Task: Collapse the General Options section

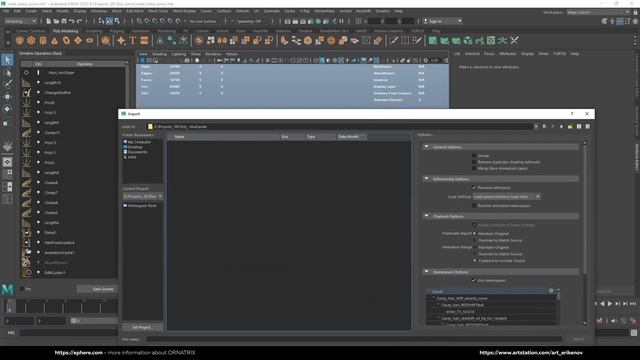Action: (427, 147)
